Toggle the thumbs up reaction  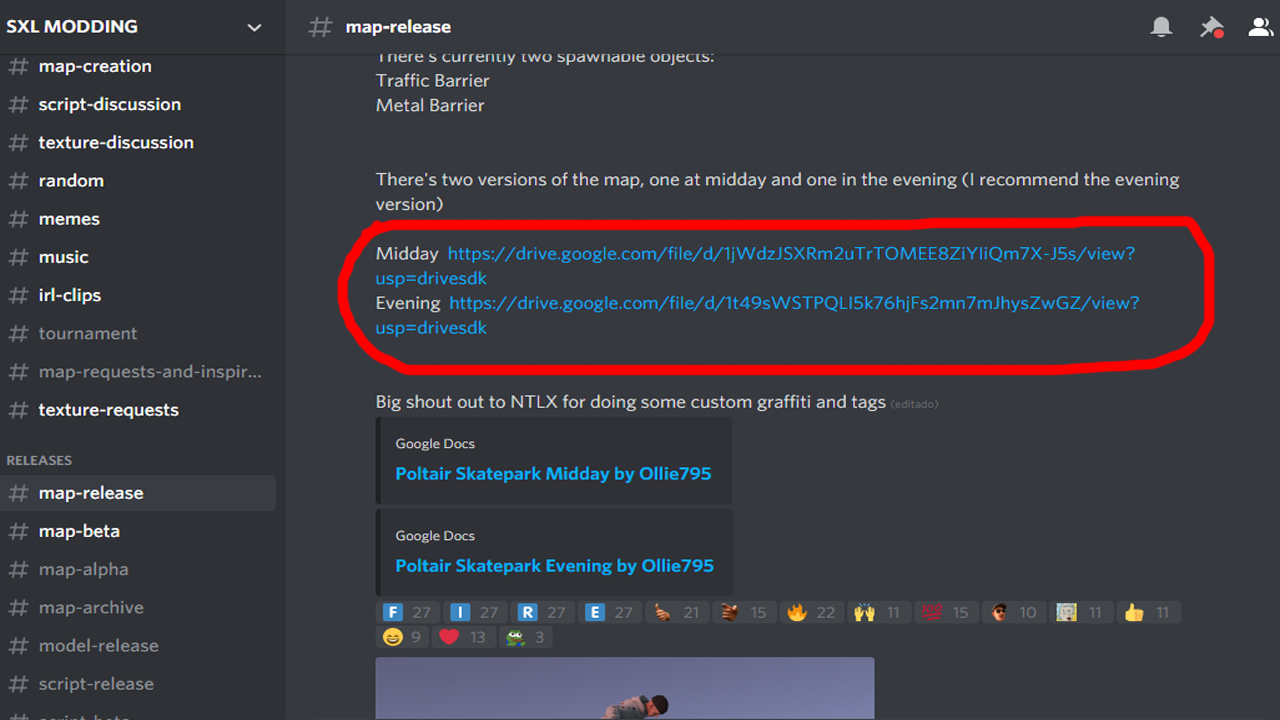[x=1148, y=612]
